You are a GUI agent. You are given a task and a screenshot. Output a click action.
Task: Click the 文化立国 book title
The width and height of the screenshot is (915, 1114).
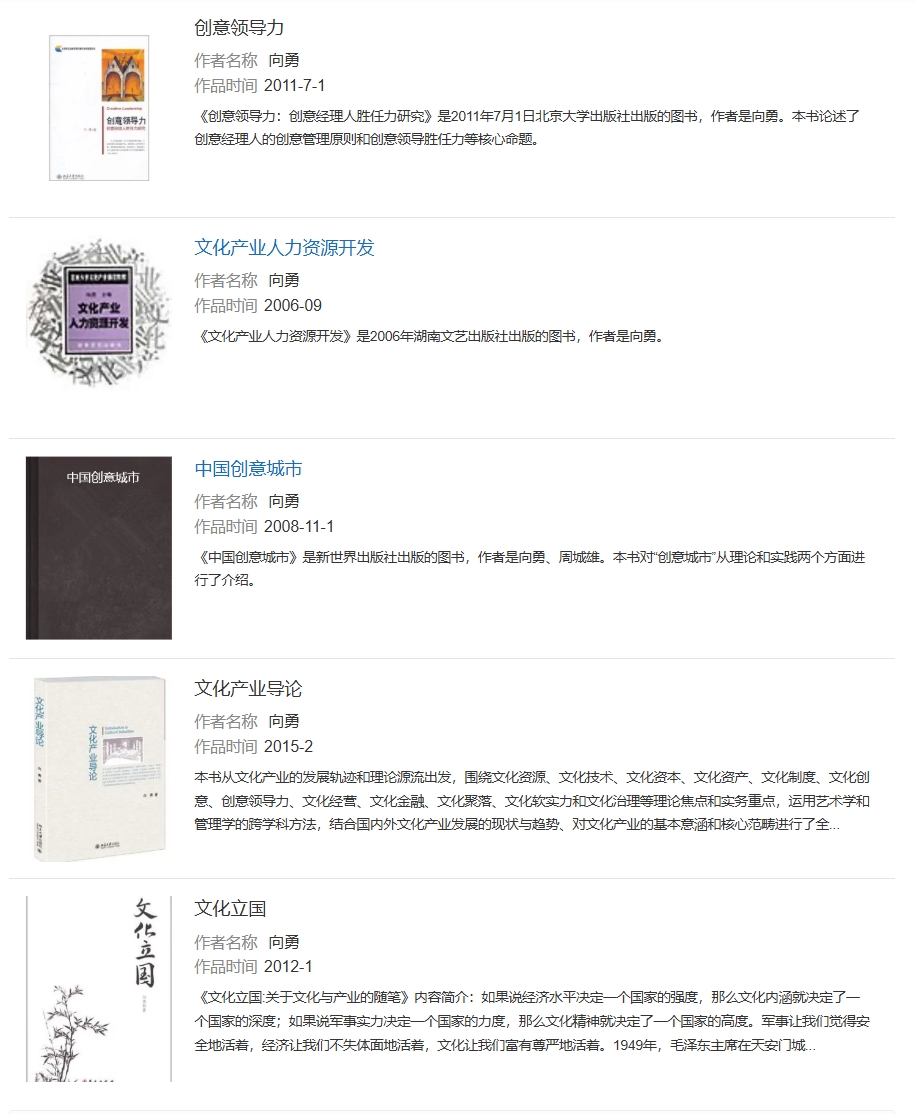pyautogui.click(x=230, y=909)
